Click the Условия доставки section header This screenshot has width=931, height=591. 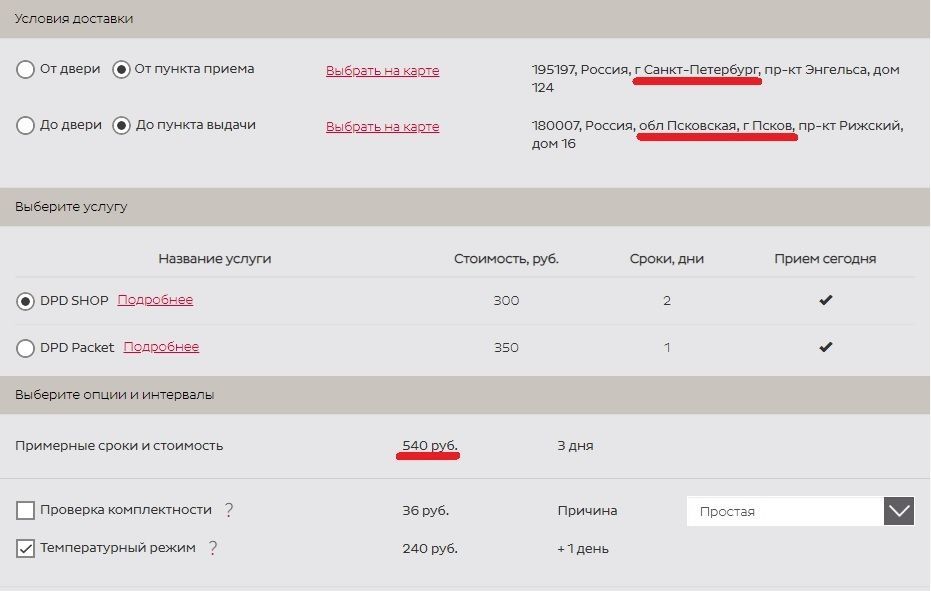(x=74, y=19)
